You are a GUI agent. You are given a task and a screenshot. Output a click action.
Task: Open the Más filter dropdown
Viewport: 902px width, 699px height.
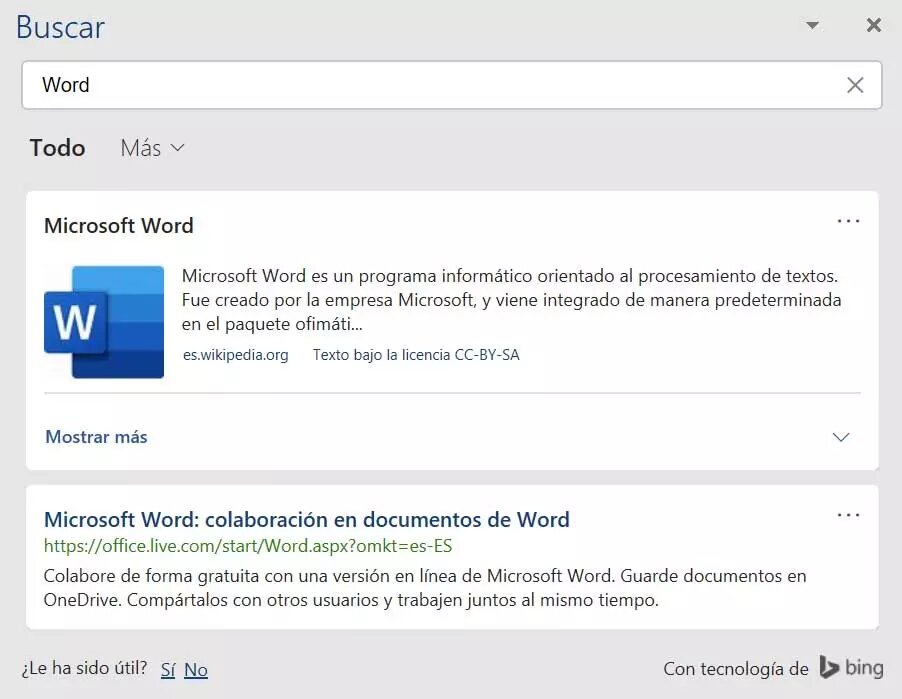[152, 148]
